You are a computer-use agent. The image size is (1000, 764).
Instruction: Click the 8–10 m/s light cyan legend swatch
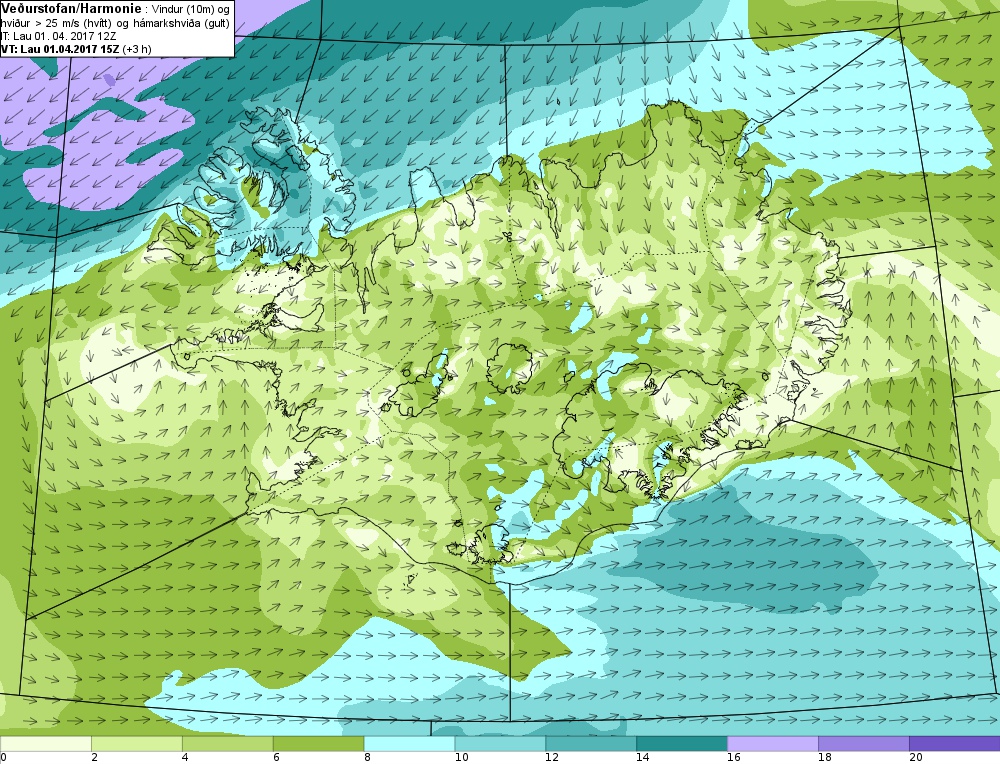point(409,744)
